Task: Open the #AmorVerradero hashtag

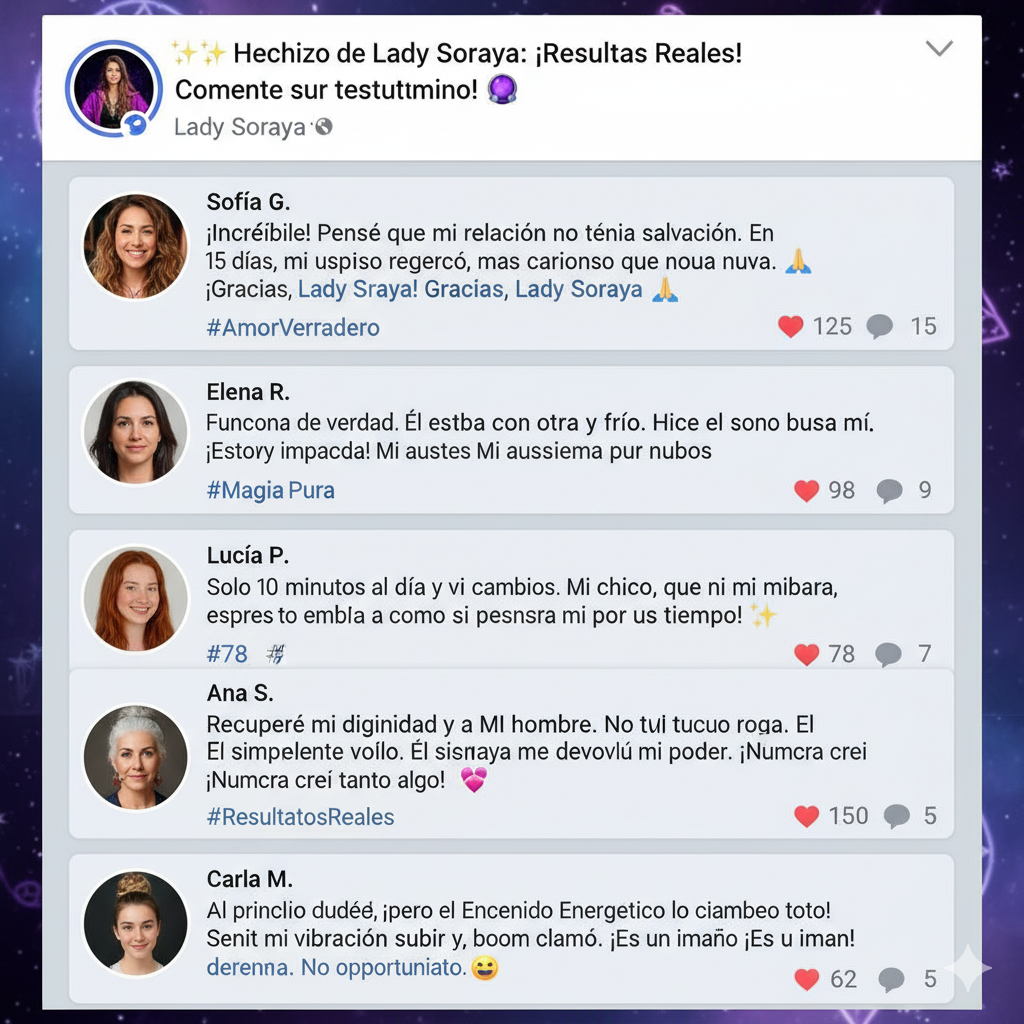Action: tap(293, 327)
